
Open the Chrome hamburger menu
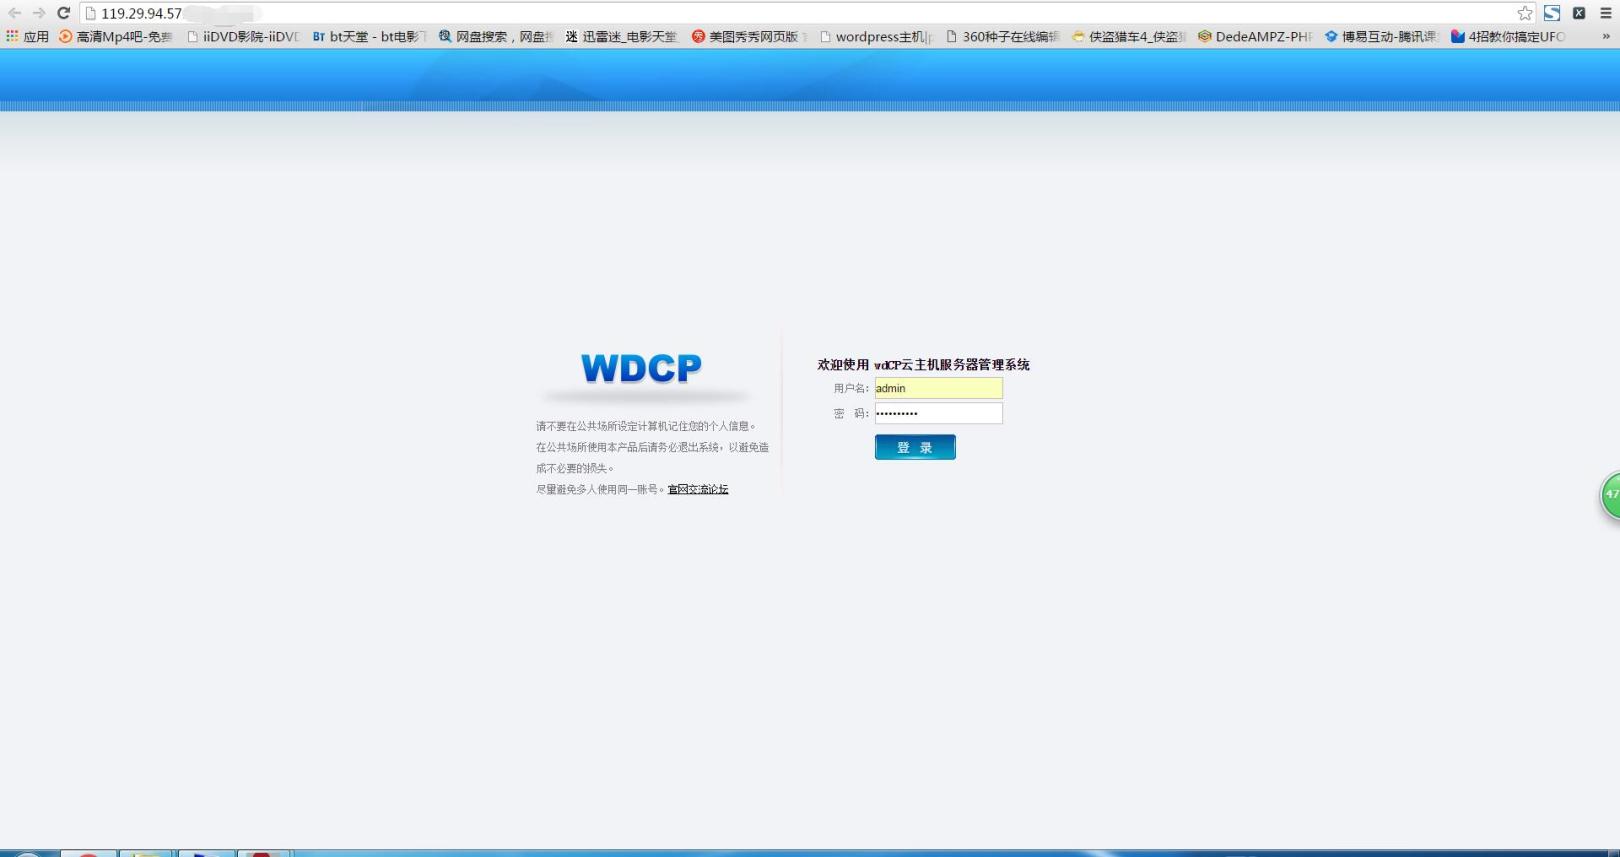[x=1606, y=13]
